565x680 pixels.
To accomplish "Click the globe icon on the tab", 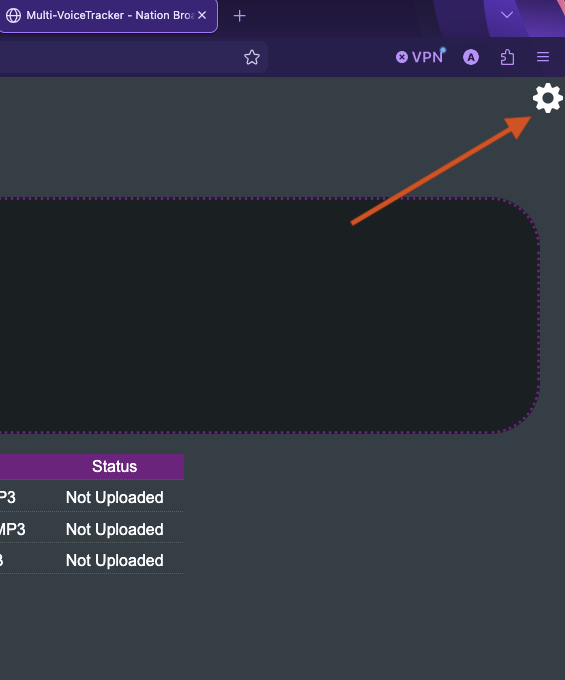I will point(13,15).
